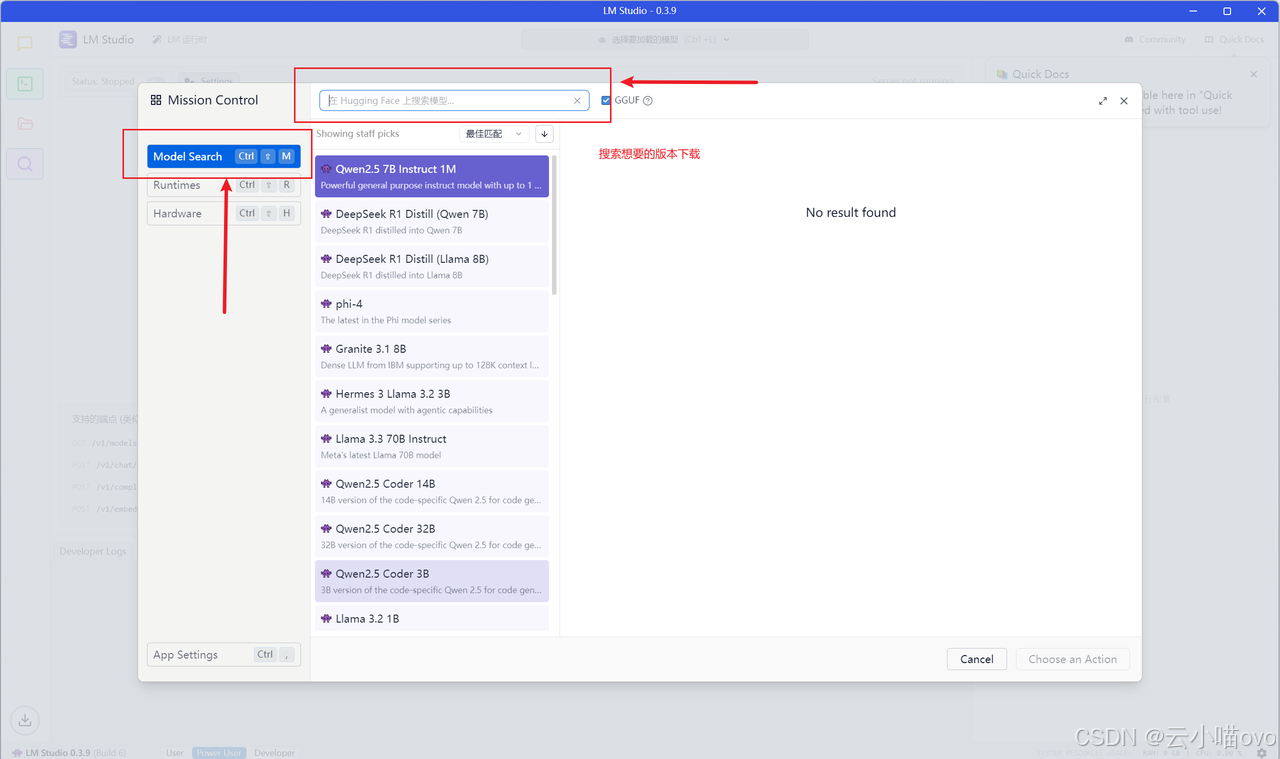The width and height of the screenshot is (1280, 759).
Task: Open Quick Docs in the top bar
Action: (x=1235, y=40)
